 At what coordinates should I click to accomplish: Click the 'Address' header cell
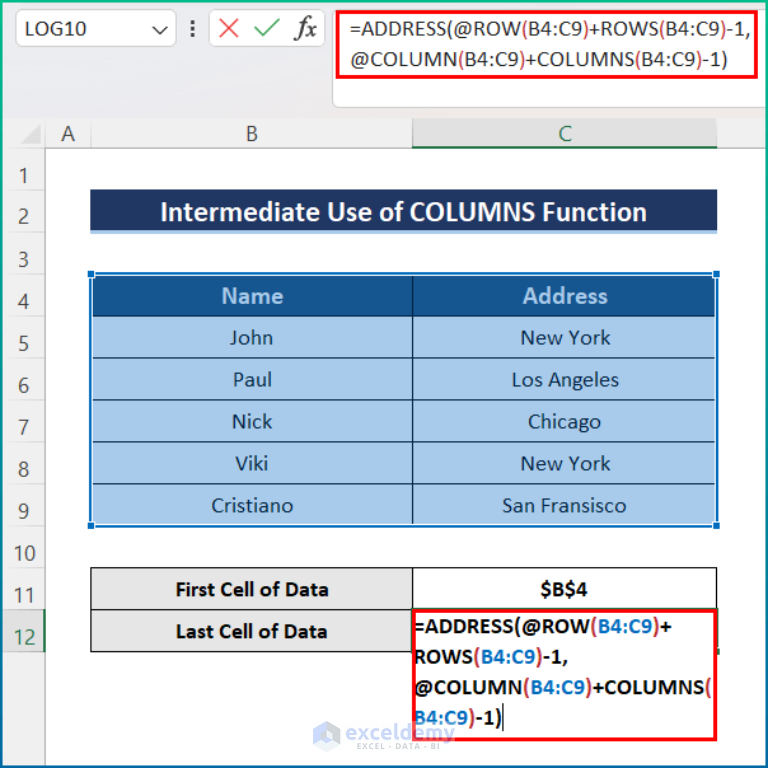point(564,295)
